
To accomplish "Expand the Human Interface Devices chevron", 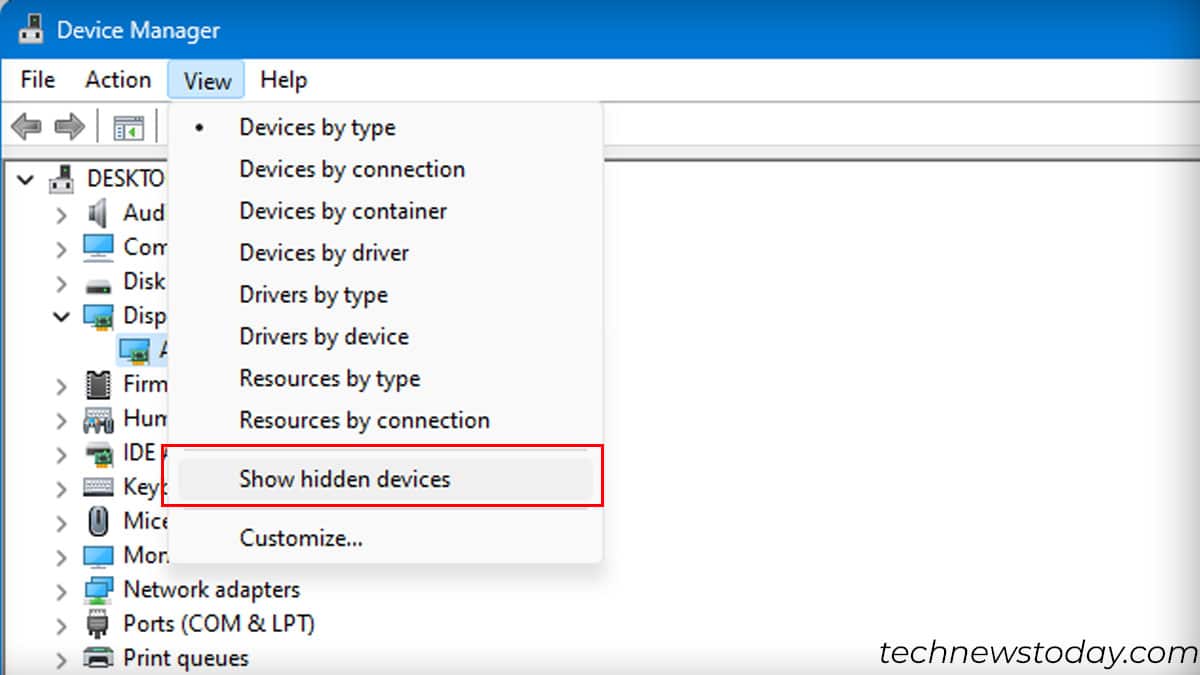I will tap(62, 420).
